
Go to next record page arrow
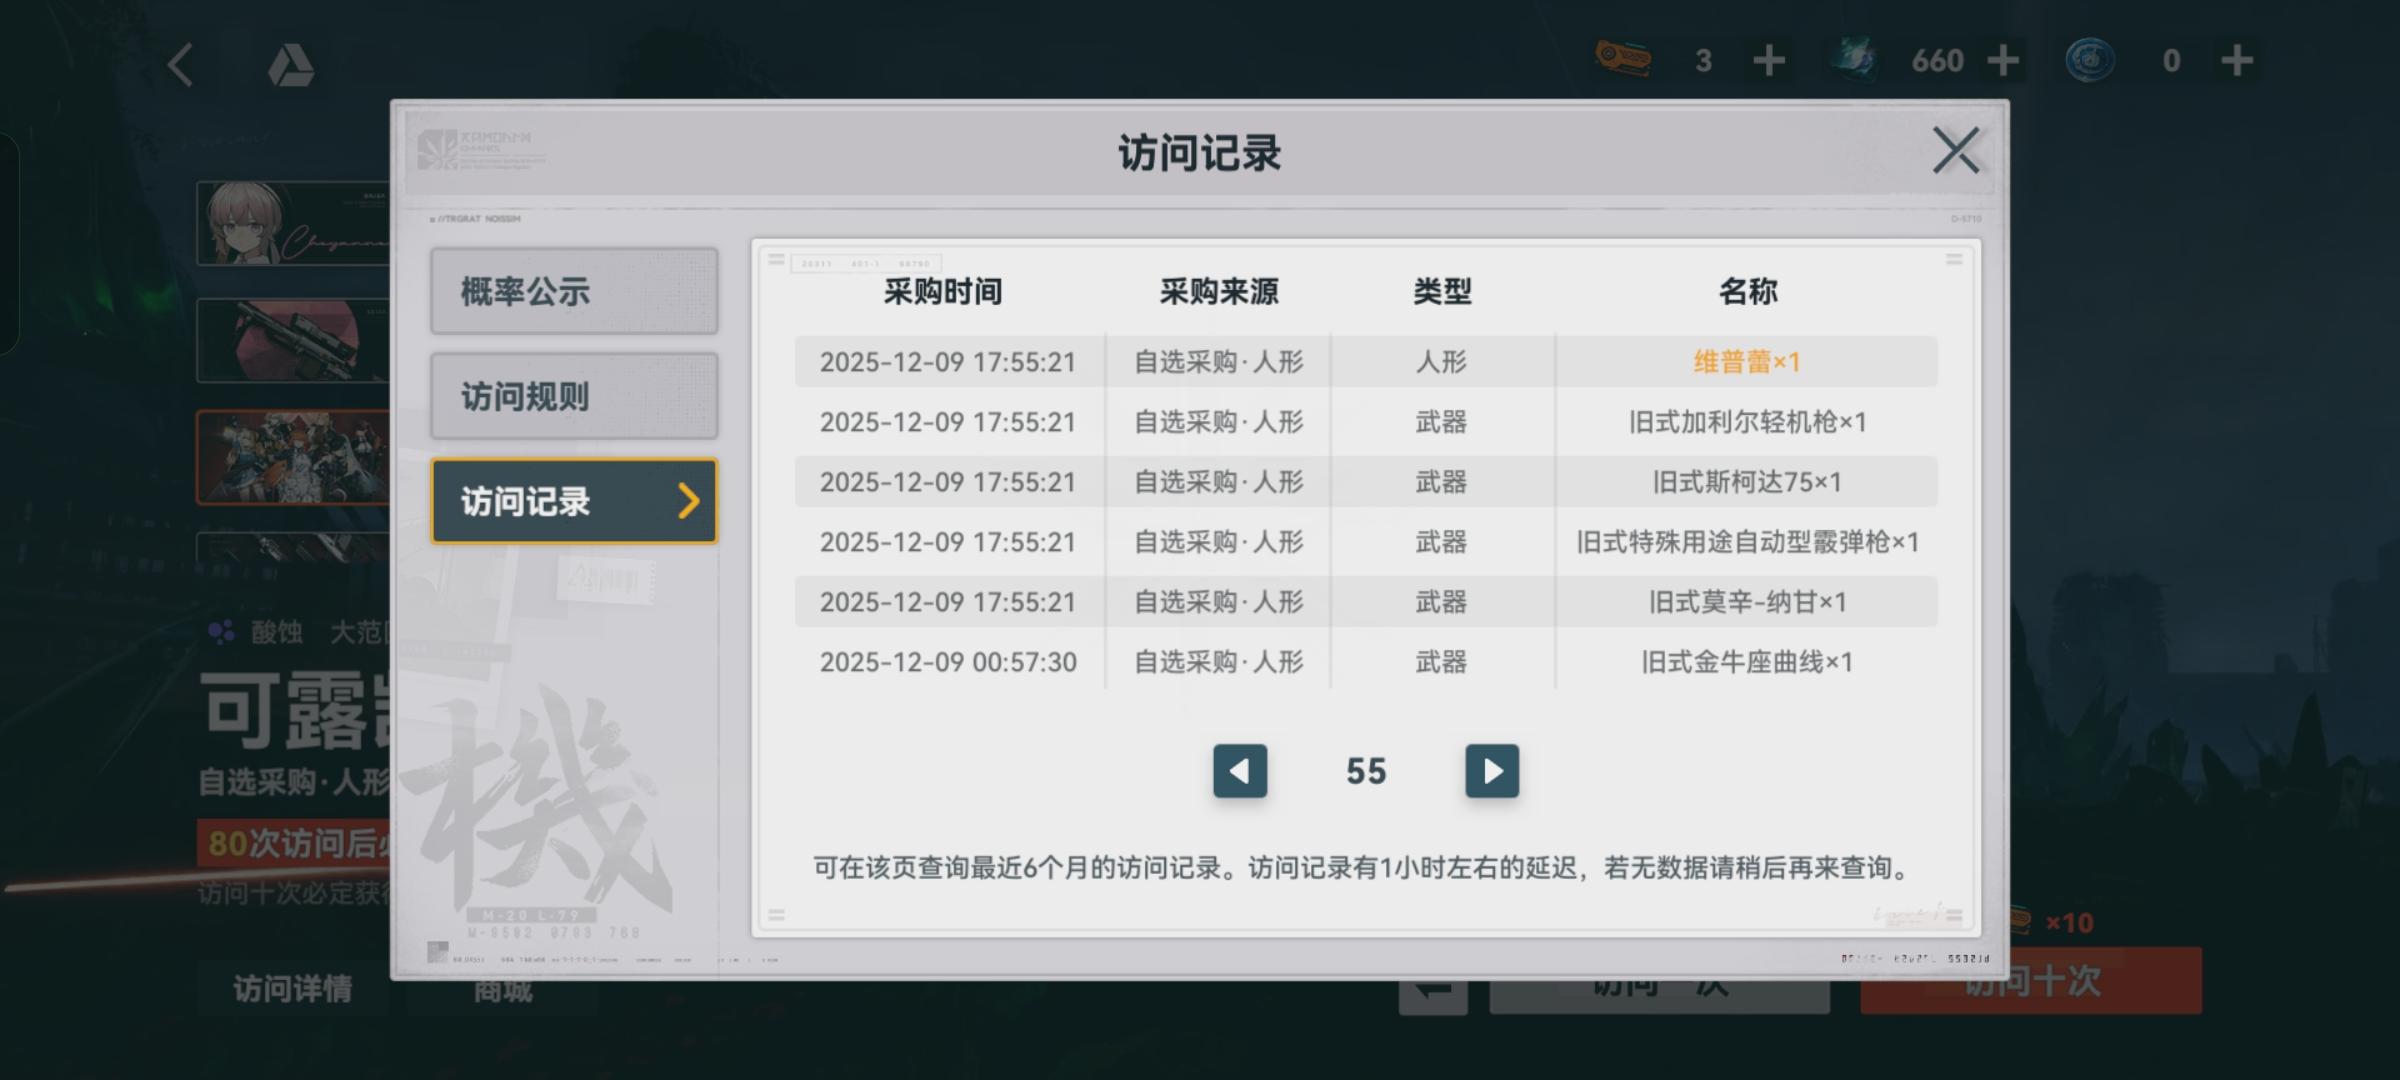coord(1491,771)
